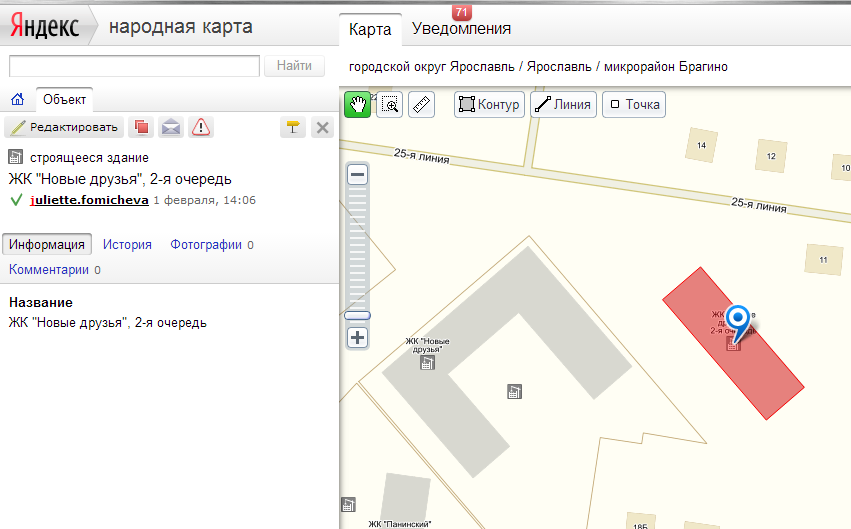Screen dimensions: 851x529
Task: Switch to the Объект tab
Action: (64, 100)
